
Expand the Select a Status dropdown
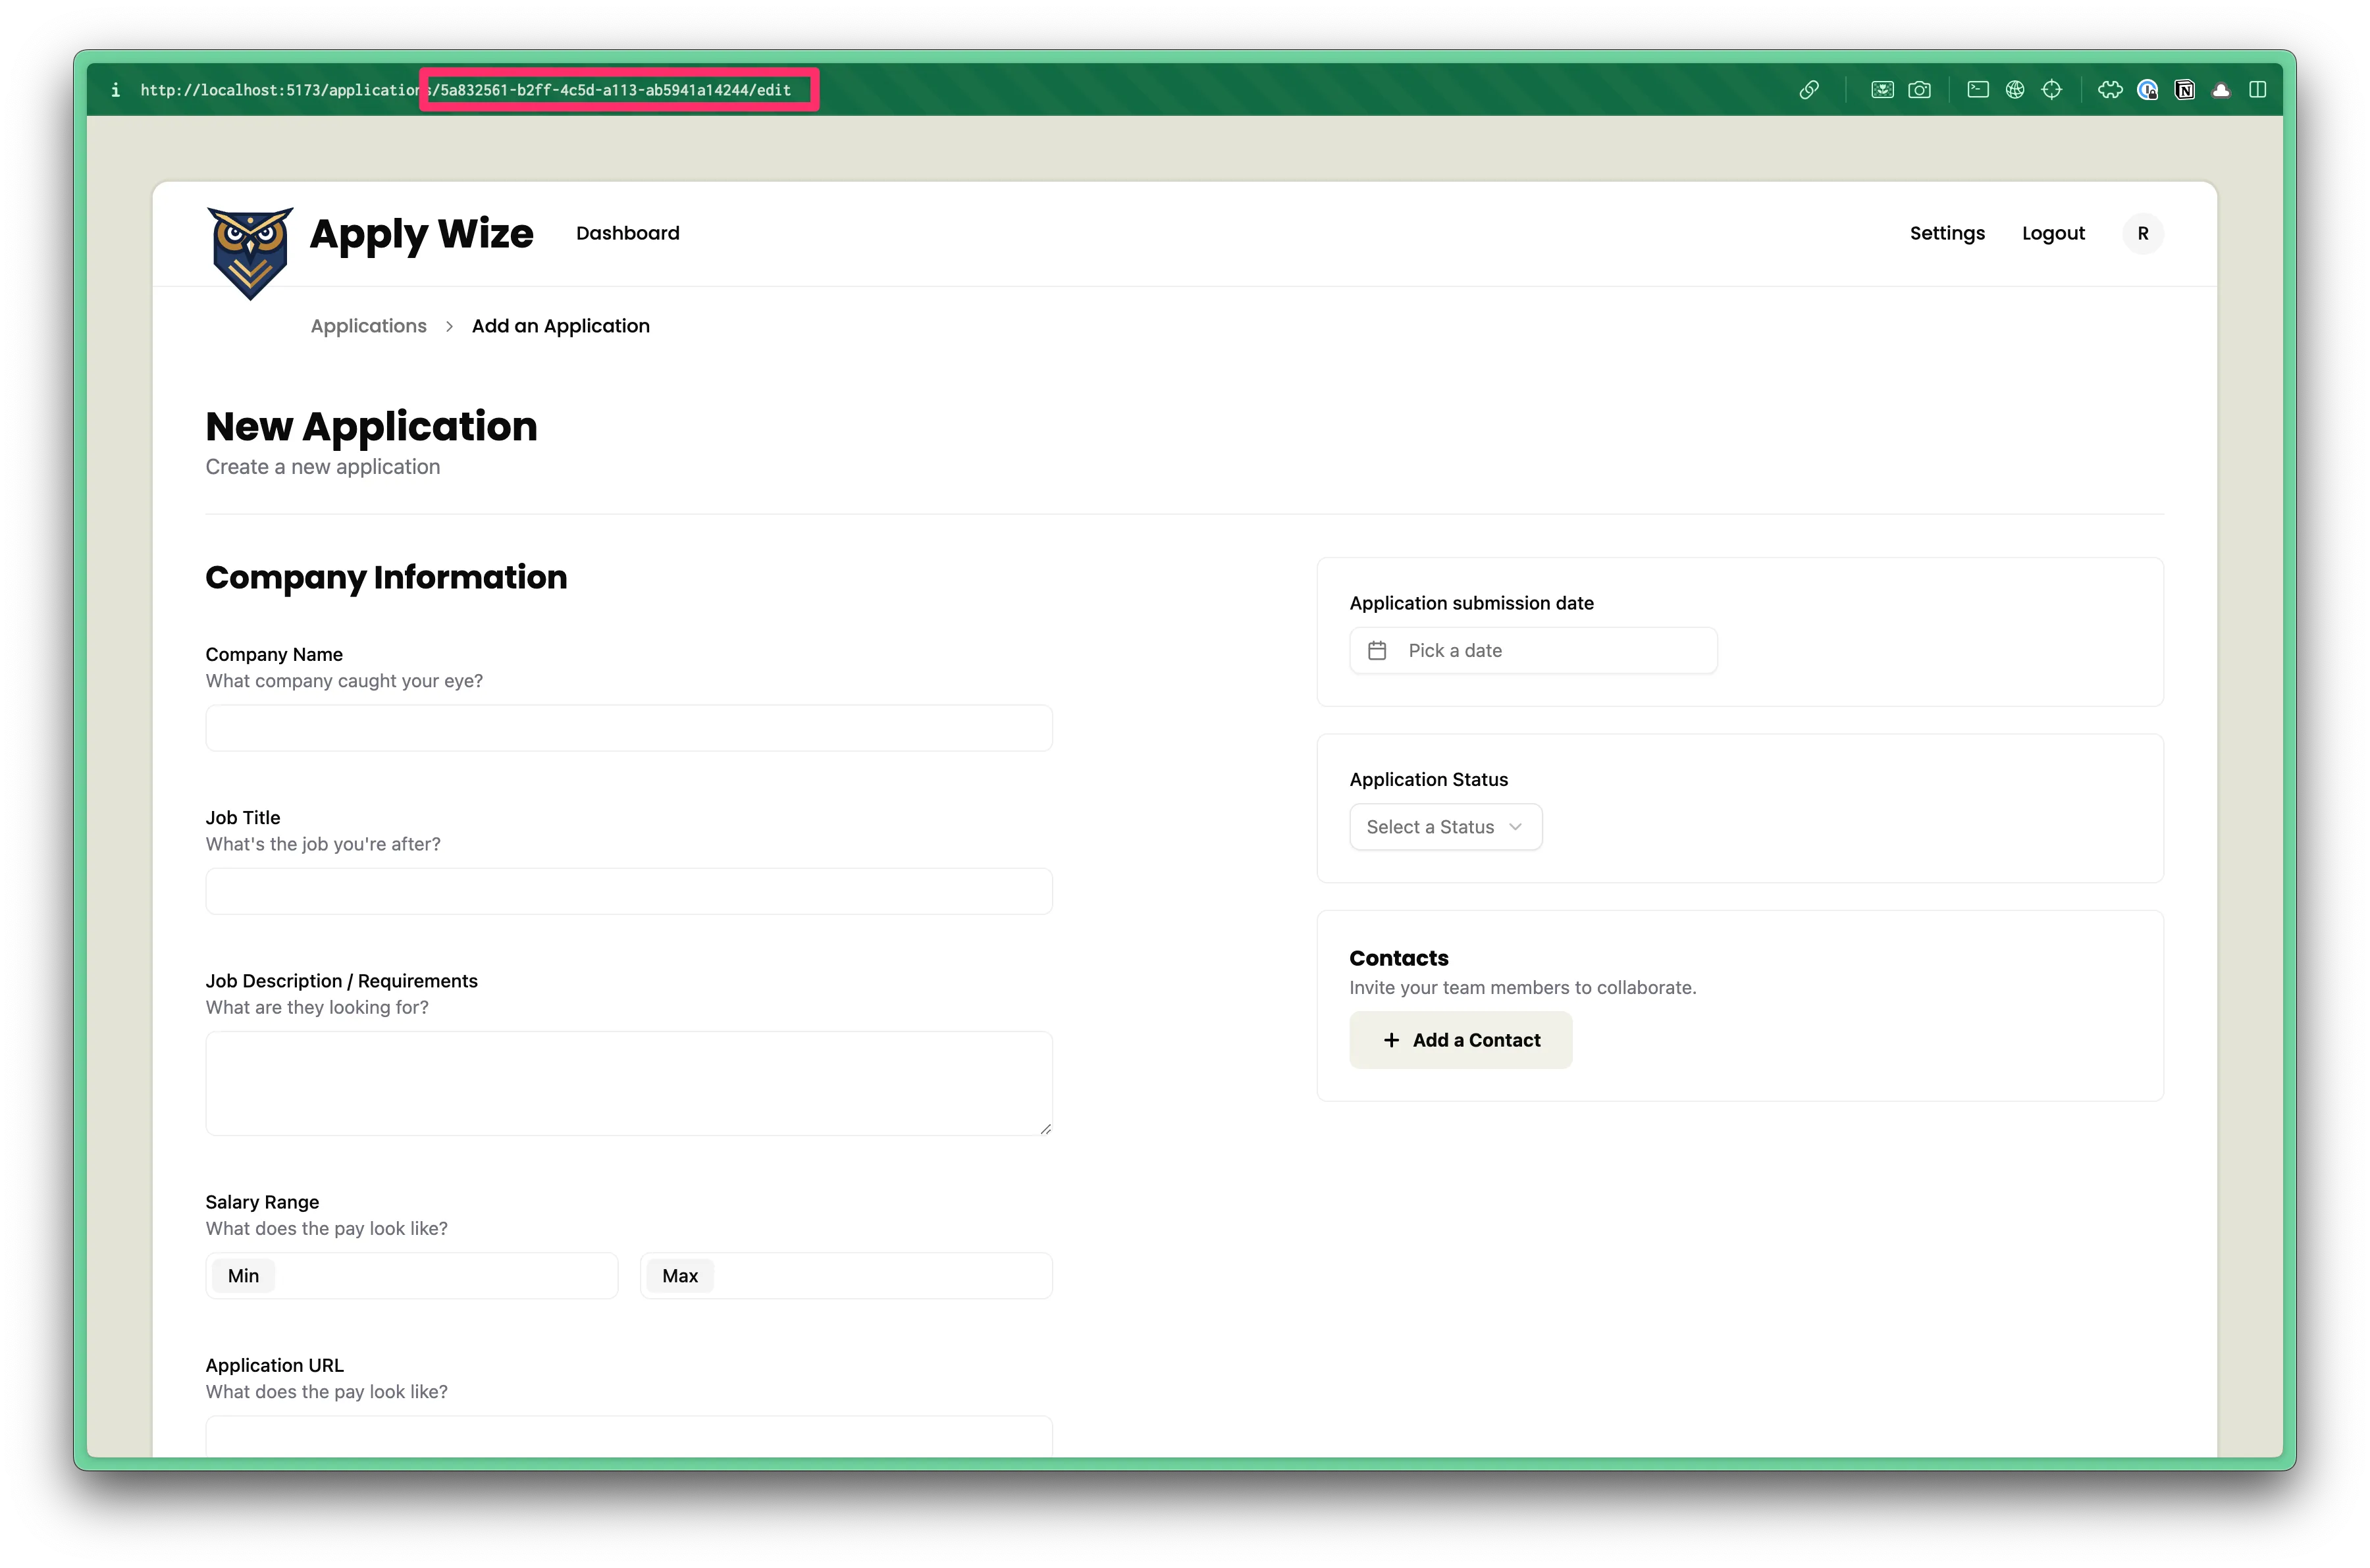click(x=1445, y=827)
